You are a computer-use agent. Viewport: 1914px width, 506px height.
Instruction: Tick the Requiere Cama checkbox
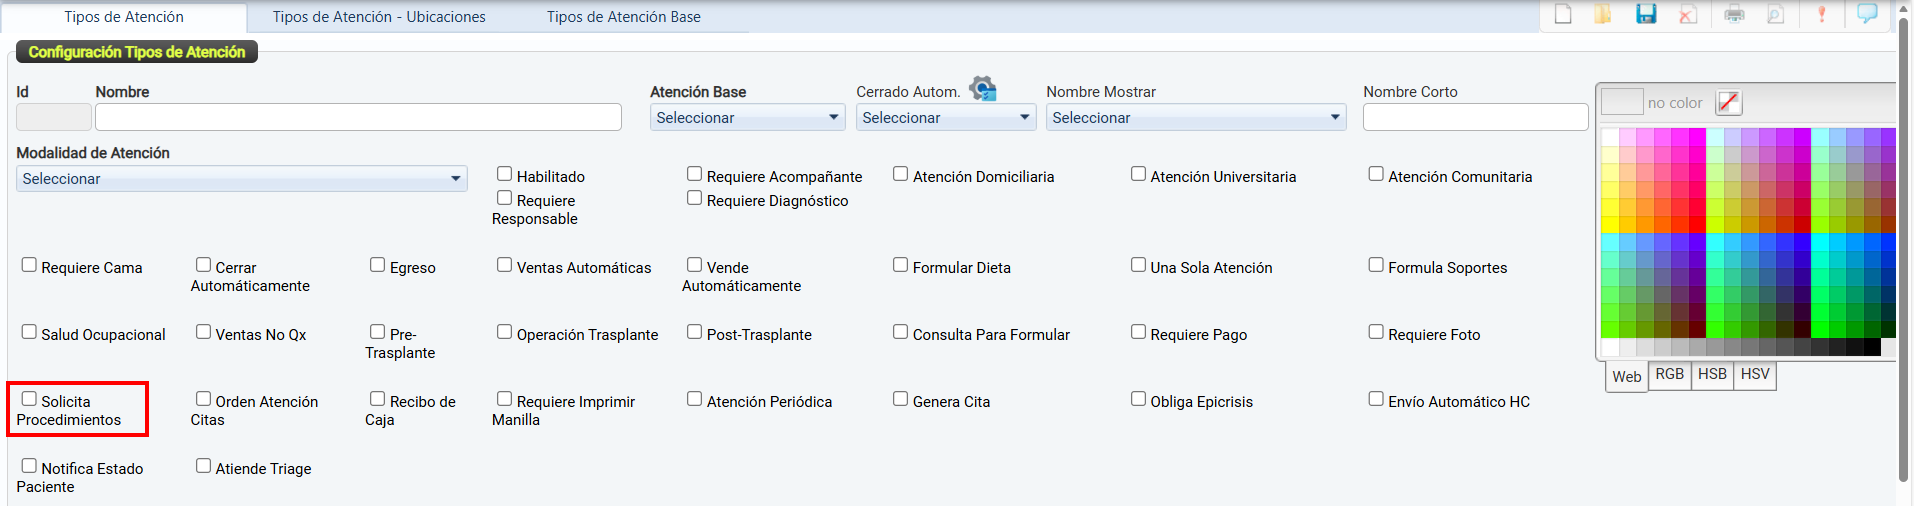coord(29,265)
